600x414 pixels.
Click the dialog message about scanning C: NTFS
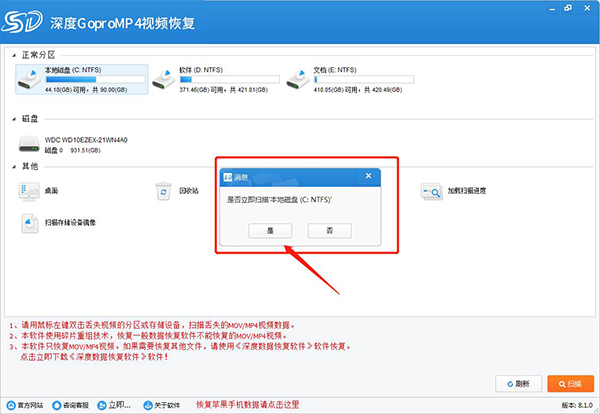click(279, 200)
